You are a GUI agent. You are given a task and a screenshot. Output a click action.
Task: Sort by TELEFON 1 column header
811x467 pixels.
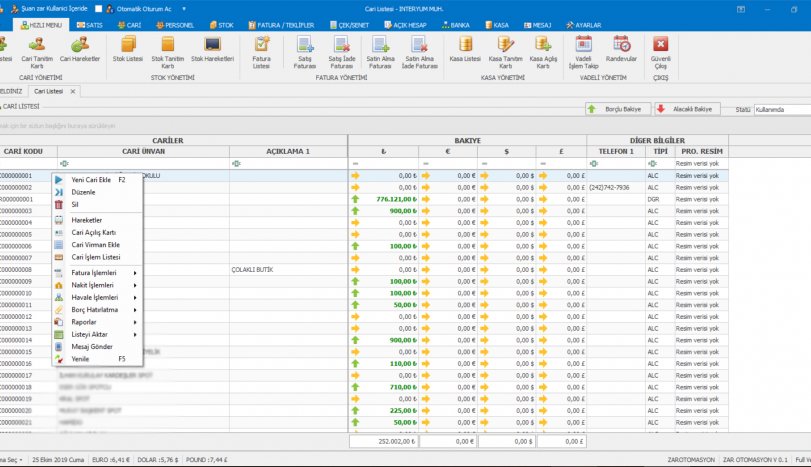pos(616,152)
